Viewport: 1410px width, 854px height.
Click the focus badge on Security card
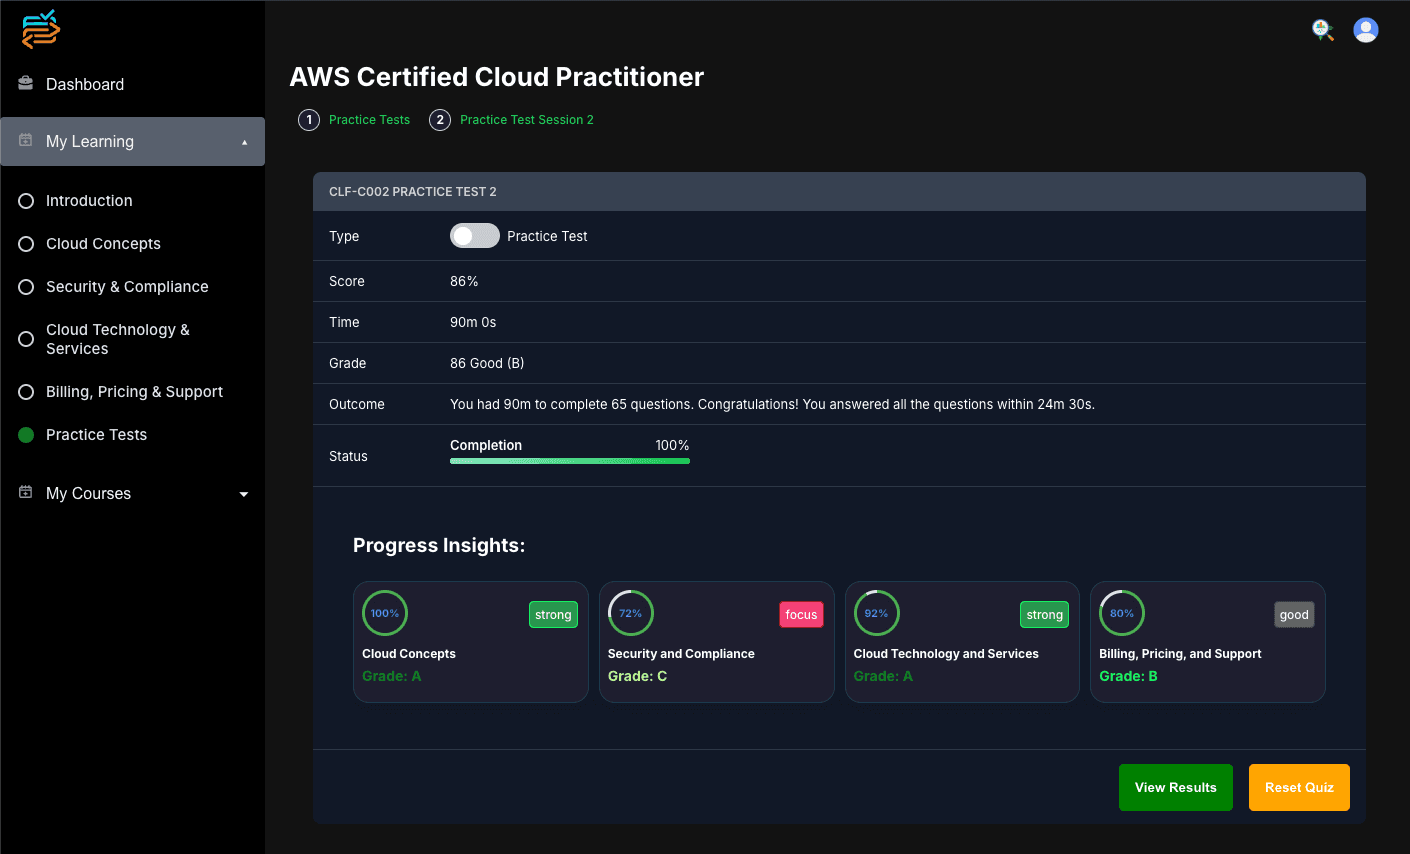[x=801, y=615]
